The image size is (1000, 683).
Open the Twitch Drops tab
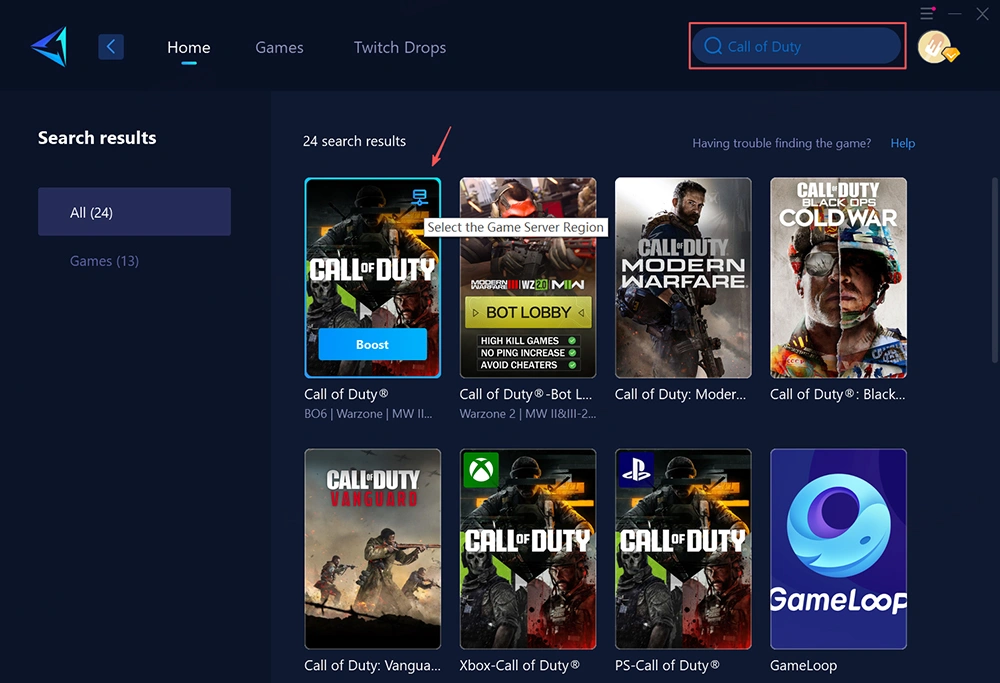pos(399,47)
